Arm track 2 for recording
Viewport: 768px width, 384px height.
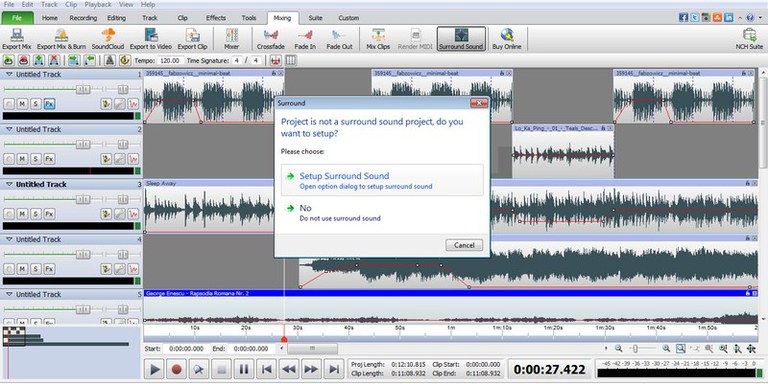tap(9, 159)
